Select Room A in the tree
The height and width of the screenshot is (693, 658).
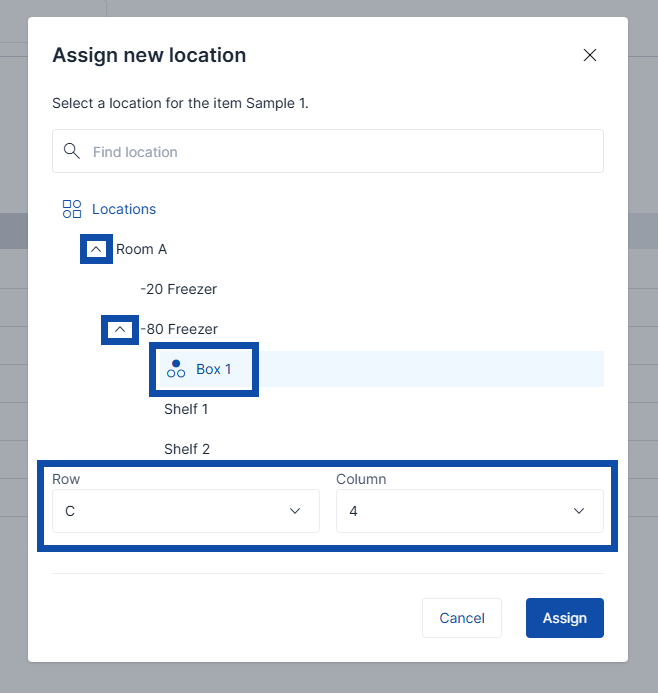pos(141,249)
